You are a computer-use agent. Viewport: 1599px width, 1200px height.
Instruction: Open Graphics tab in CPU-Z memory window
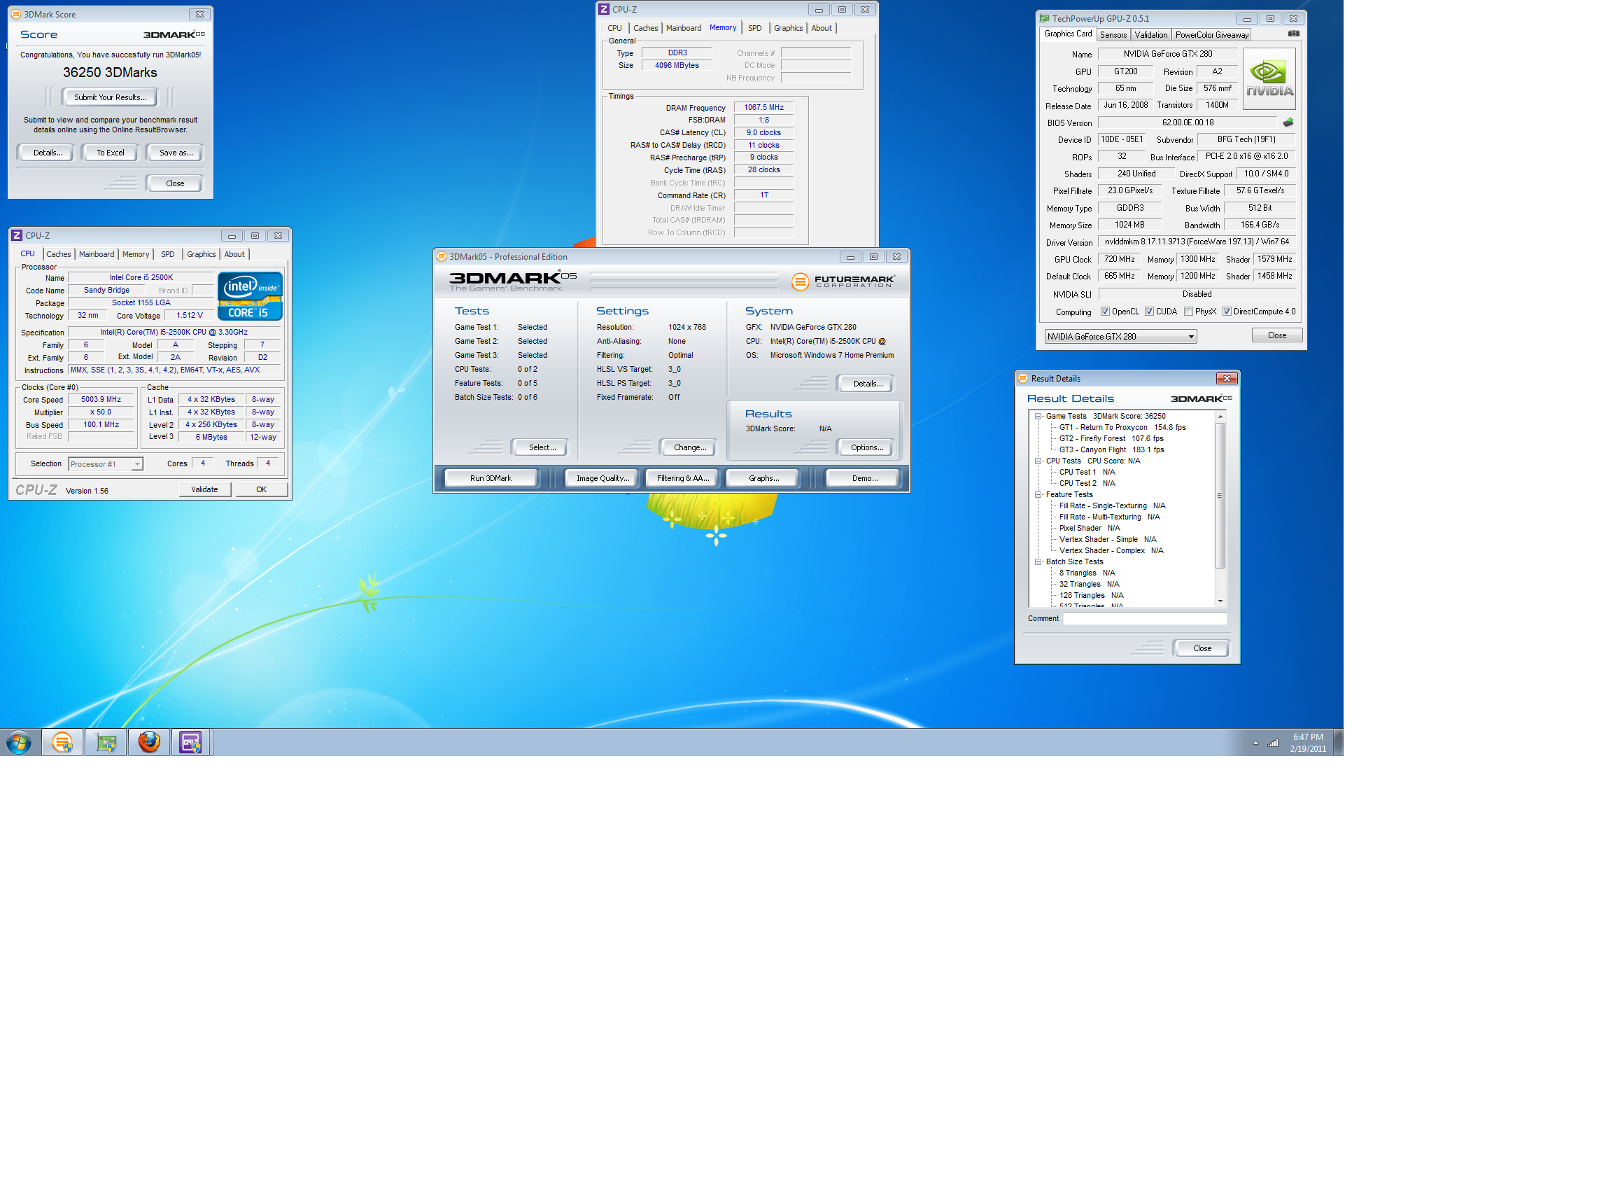788,28
